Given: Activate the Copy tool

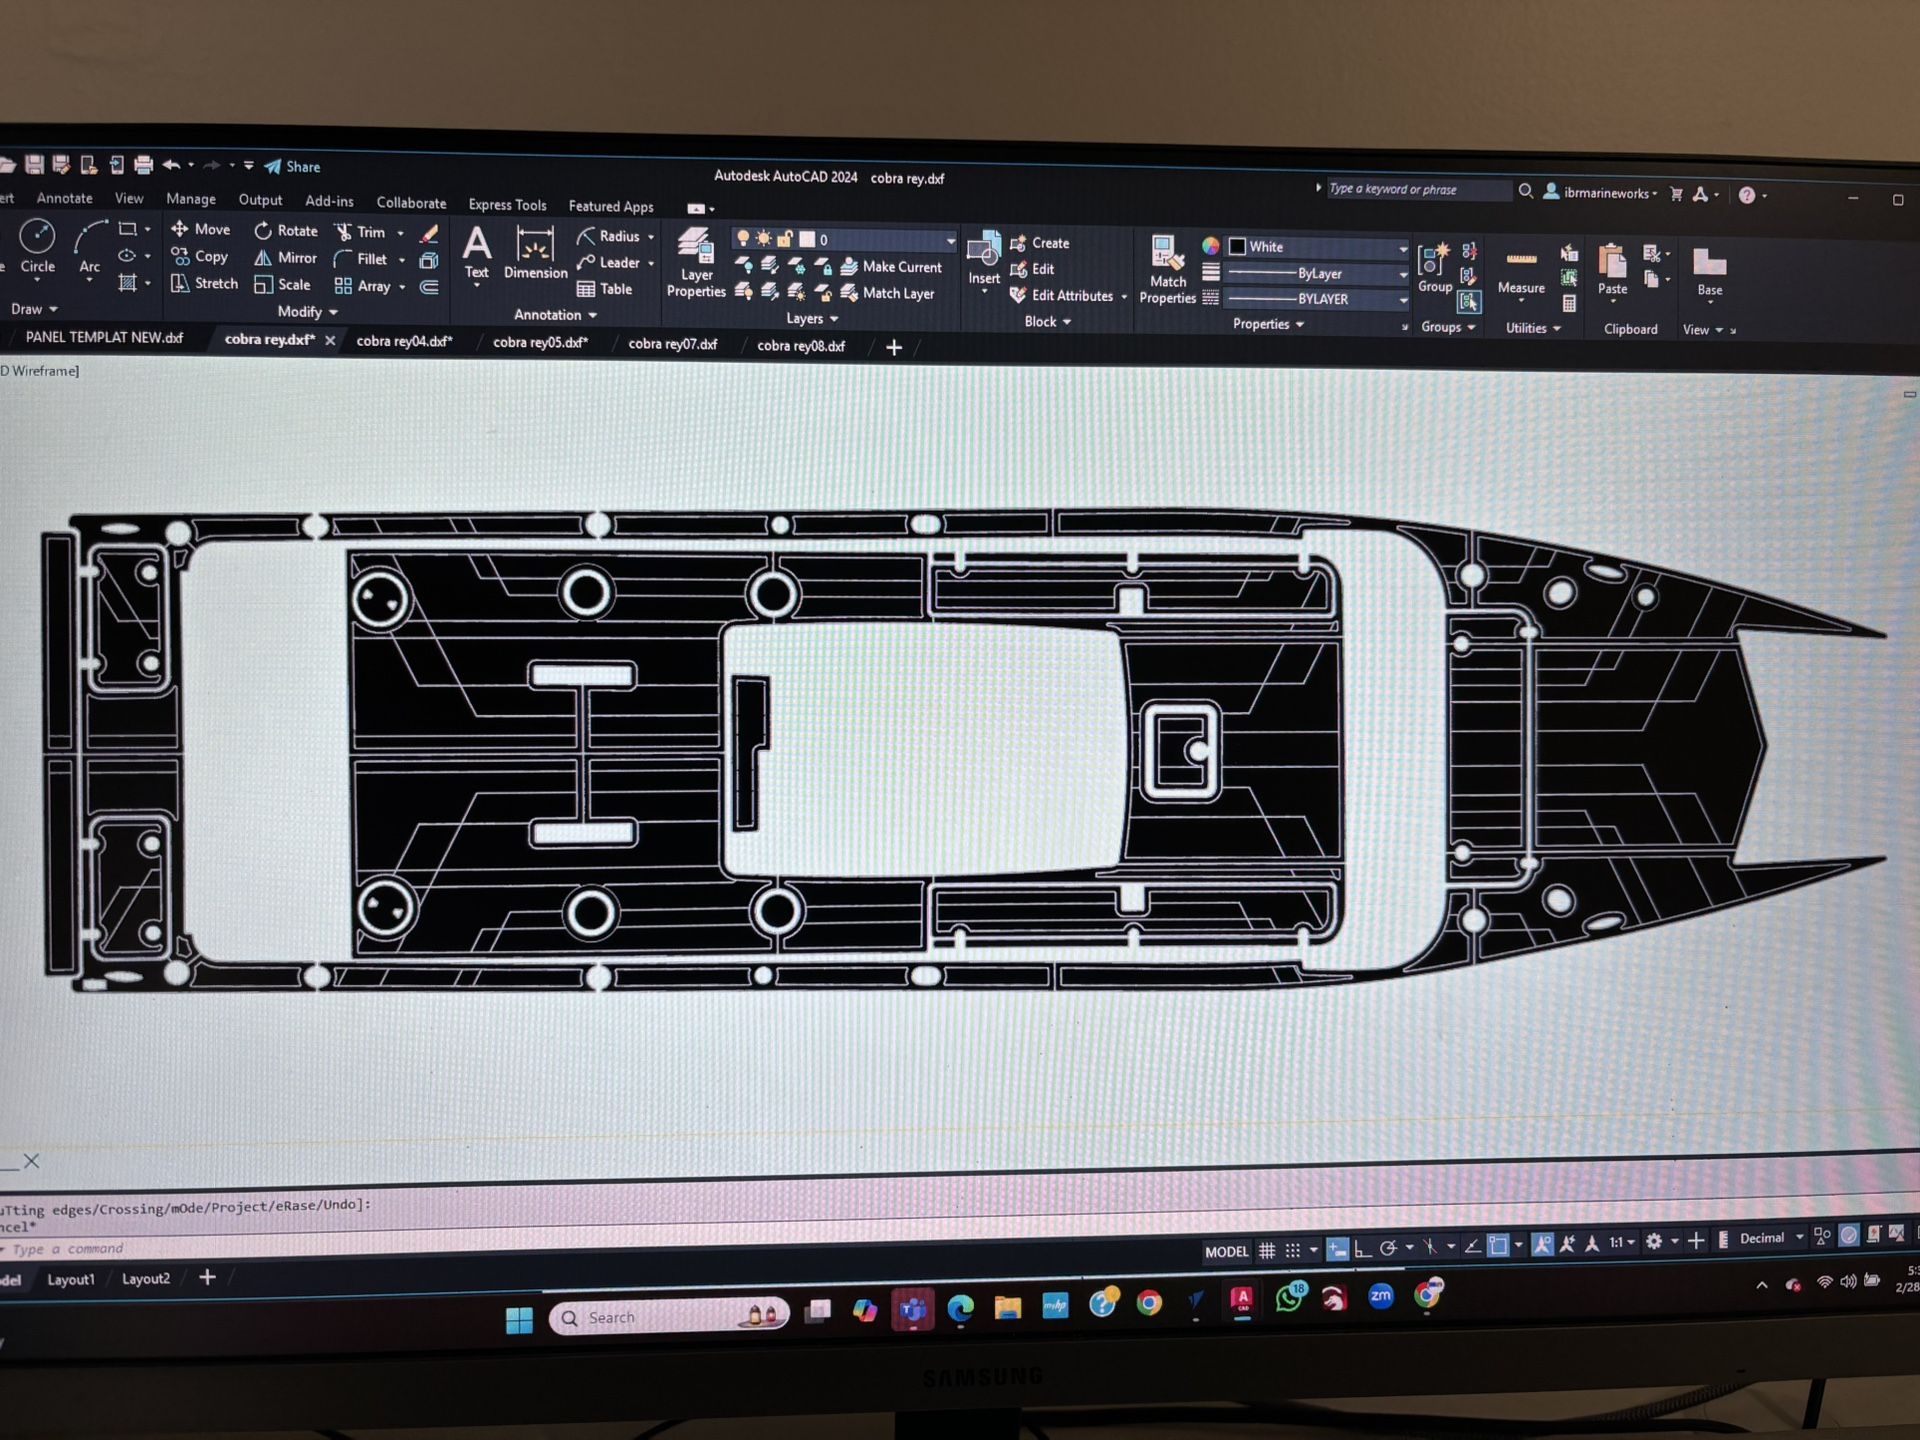Looking at the screenshot, I should pos(200,256).
